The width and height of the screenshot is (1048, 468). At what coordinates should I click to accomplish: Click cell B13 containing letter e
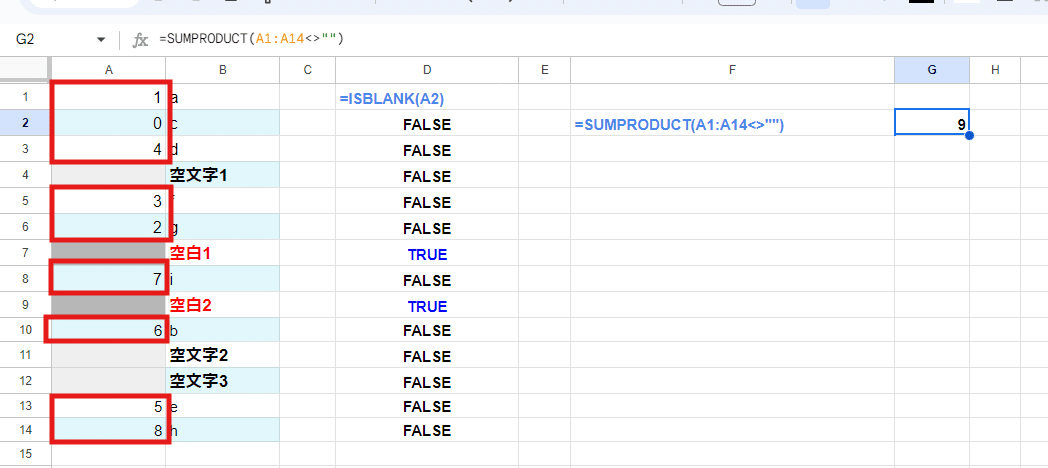[222, 406]
